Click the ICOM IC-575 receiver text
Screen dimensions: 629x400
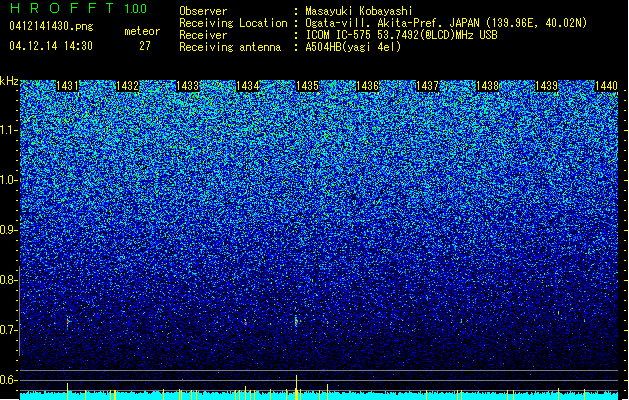point(401,35)
